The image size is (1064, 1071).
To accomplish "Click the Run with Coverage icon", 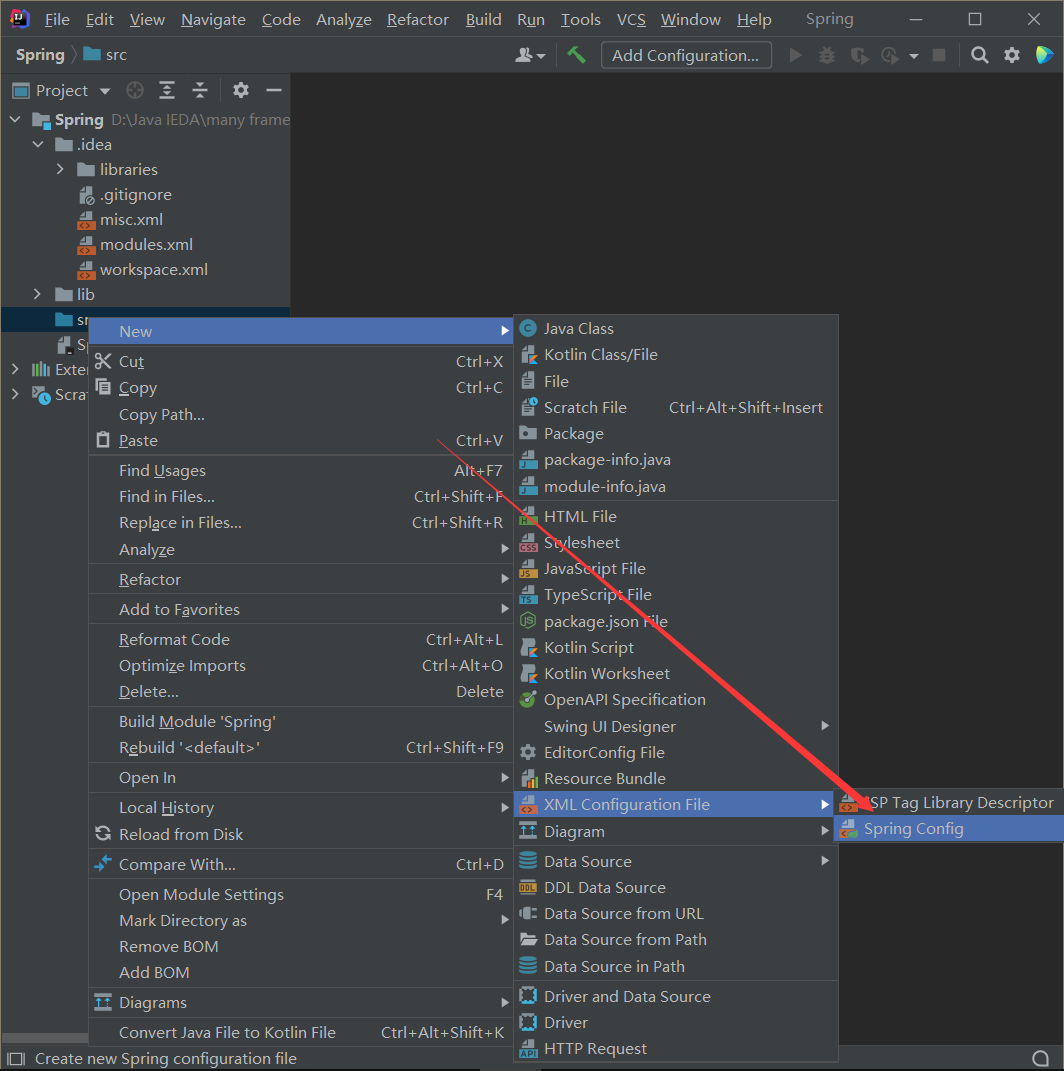I will coord(859,55).
